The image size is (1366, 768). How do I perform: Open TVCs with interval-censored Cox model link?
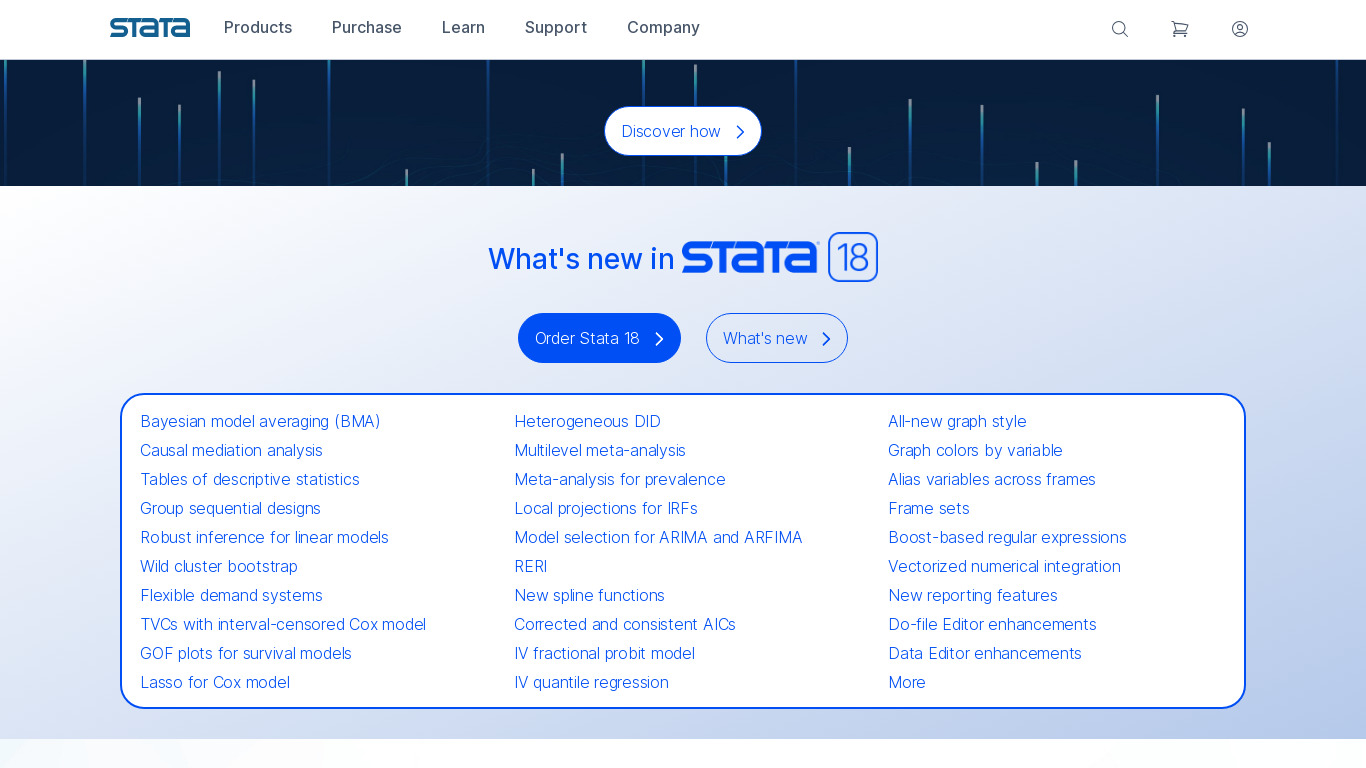pyautogui.click(x=283, y=625)
